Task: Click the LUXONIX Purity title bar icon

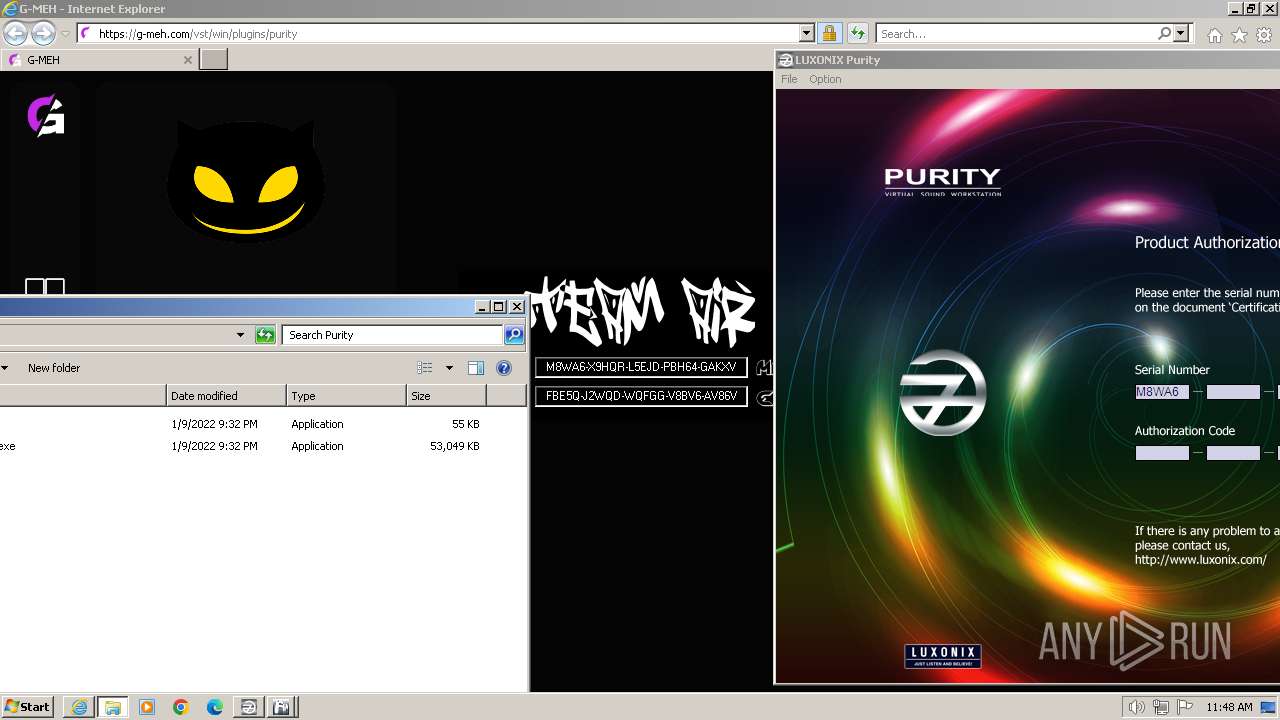Action: tap(786, 60)
